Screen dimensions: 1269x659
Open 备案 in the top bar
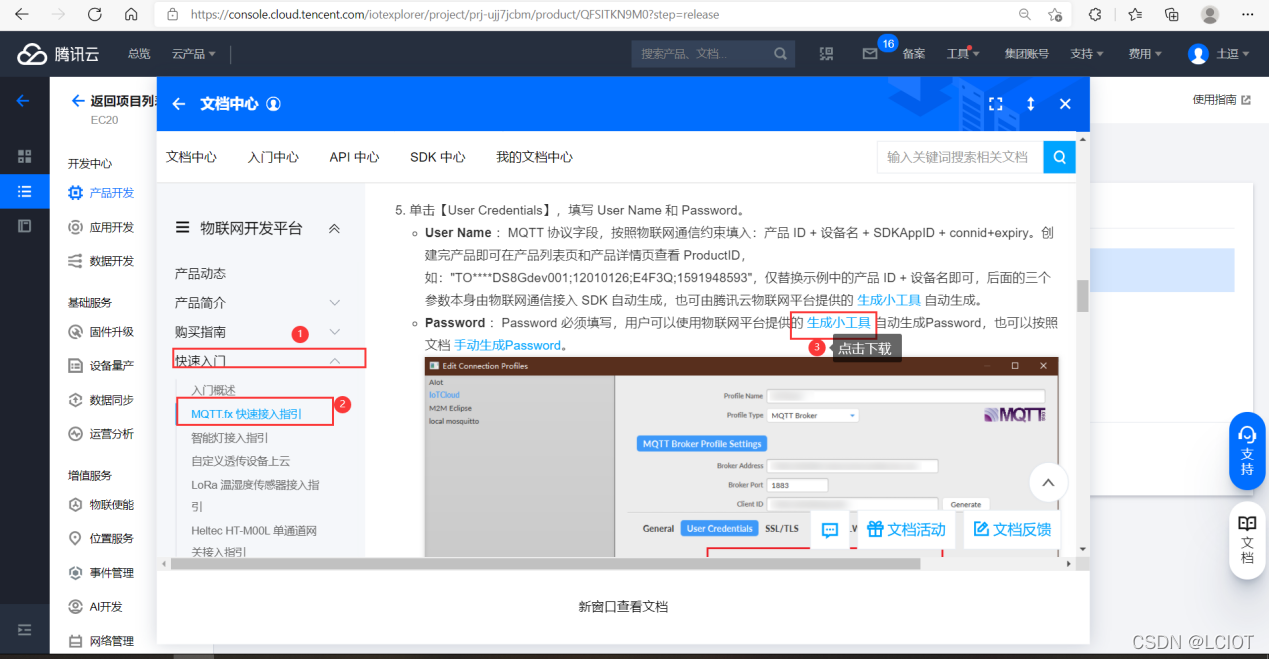pyautogui.click(x=914, y=54)
